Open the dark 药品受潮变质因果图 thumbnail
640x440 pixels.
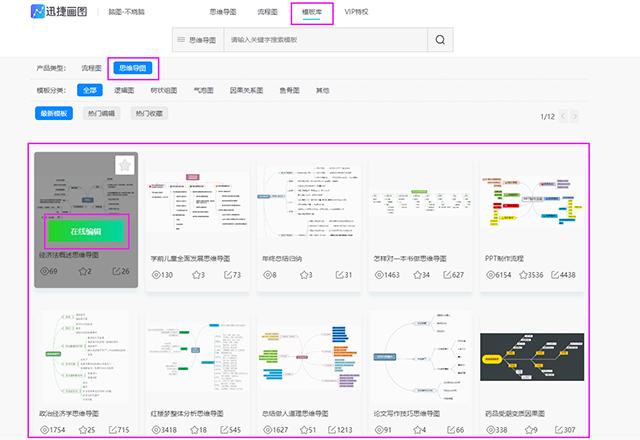[532, 357]
